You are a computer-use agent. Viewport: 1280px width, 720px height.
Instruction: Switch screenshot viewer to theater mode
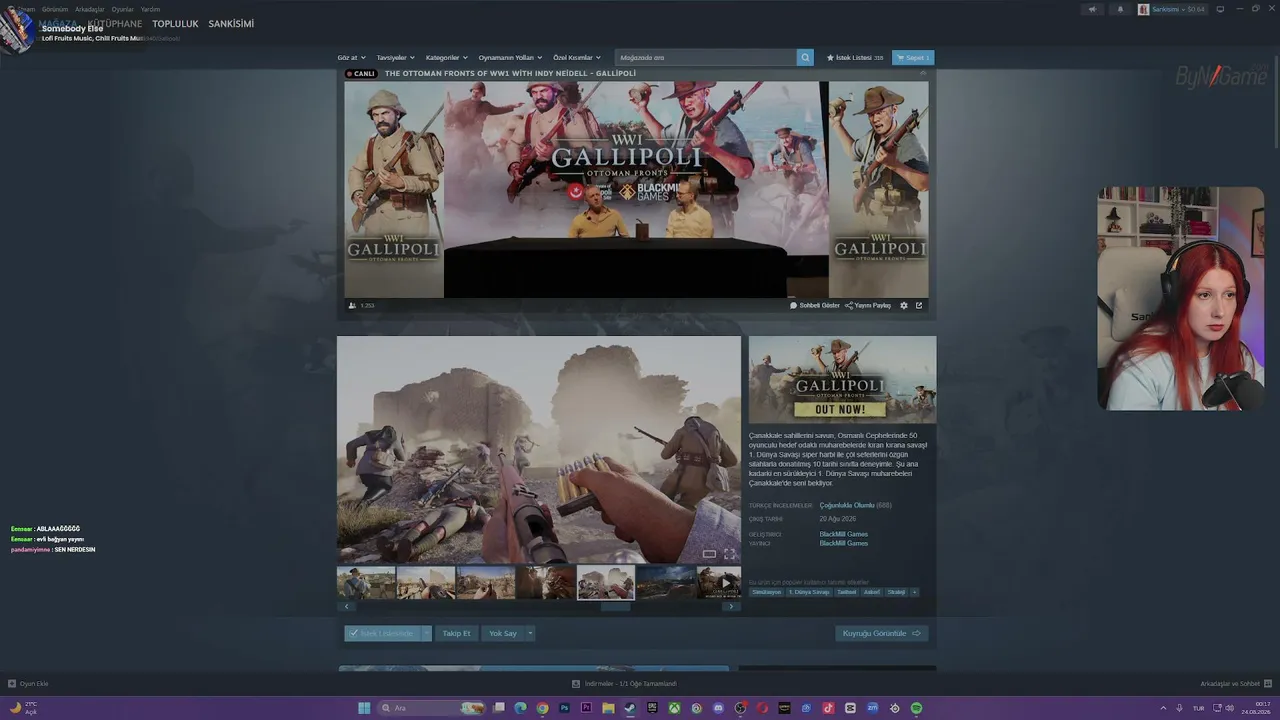pyautogui.click(x=709, y=553)
